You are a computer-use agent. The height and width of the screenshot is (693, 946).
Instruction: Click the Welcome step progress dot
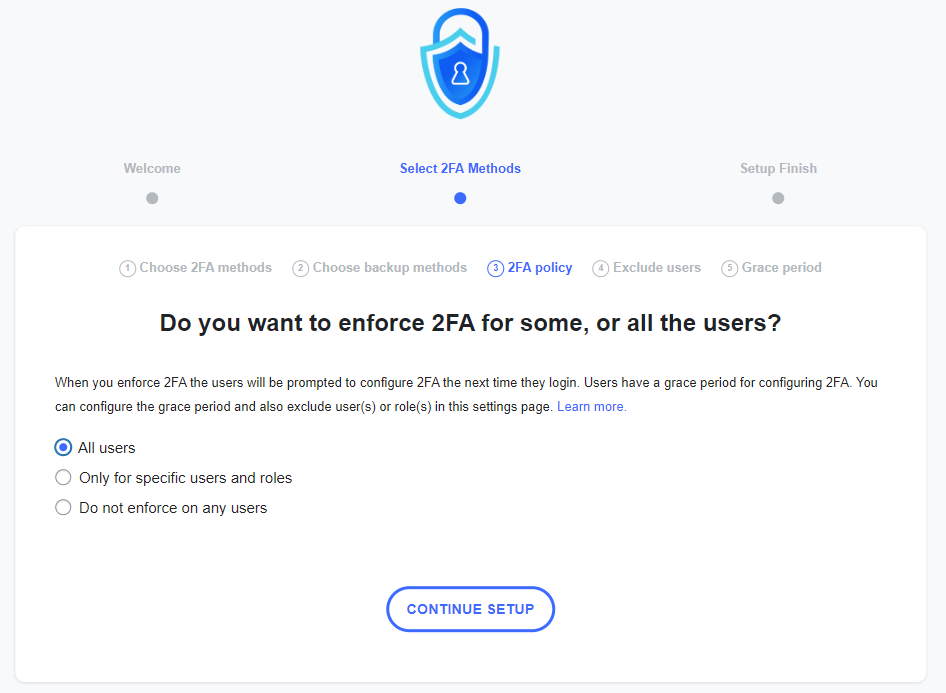click(152, 198)
